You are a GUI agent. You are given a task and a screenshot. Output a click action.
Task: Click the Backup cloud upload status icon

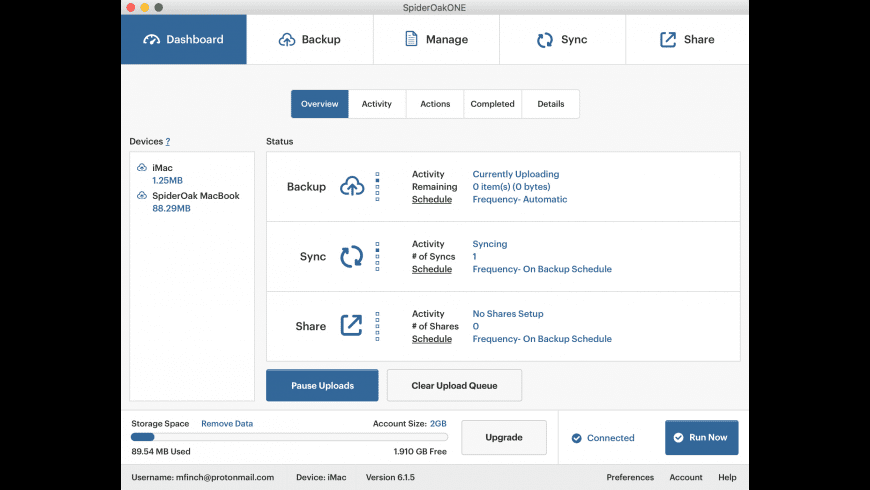(352, 186)
